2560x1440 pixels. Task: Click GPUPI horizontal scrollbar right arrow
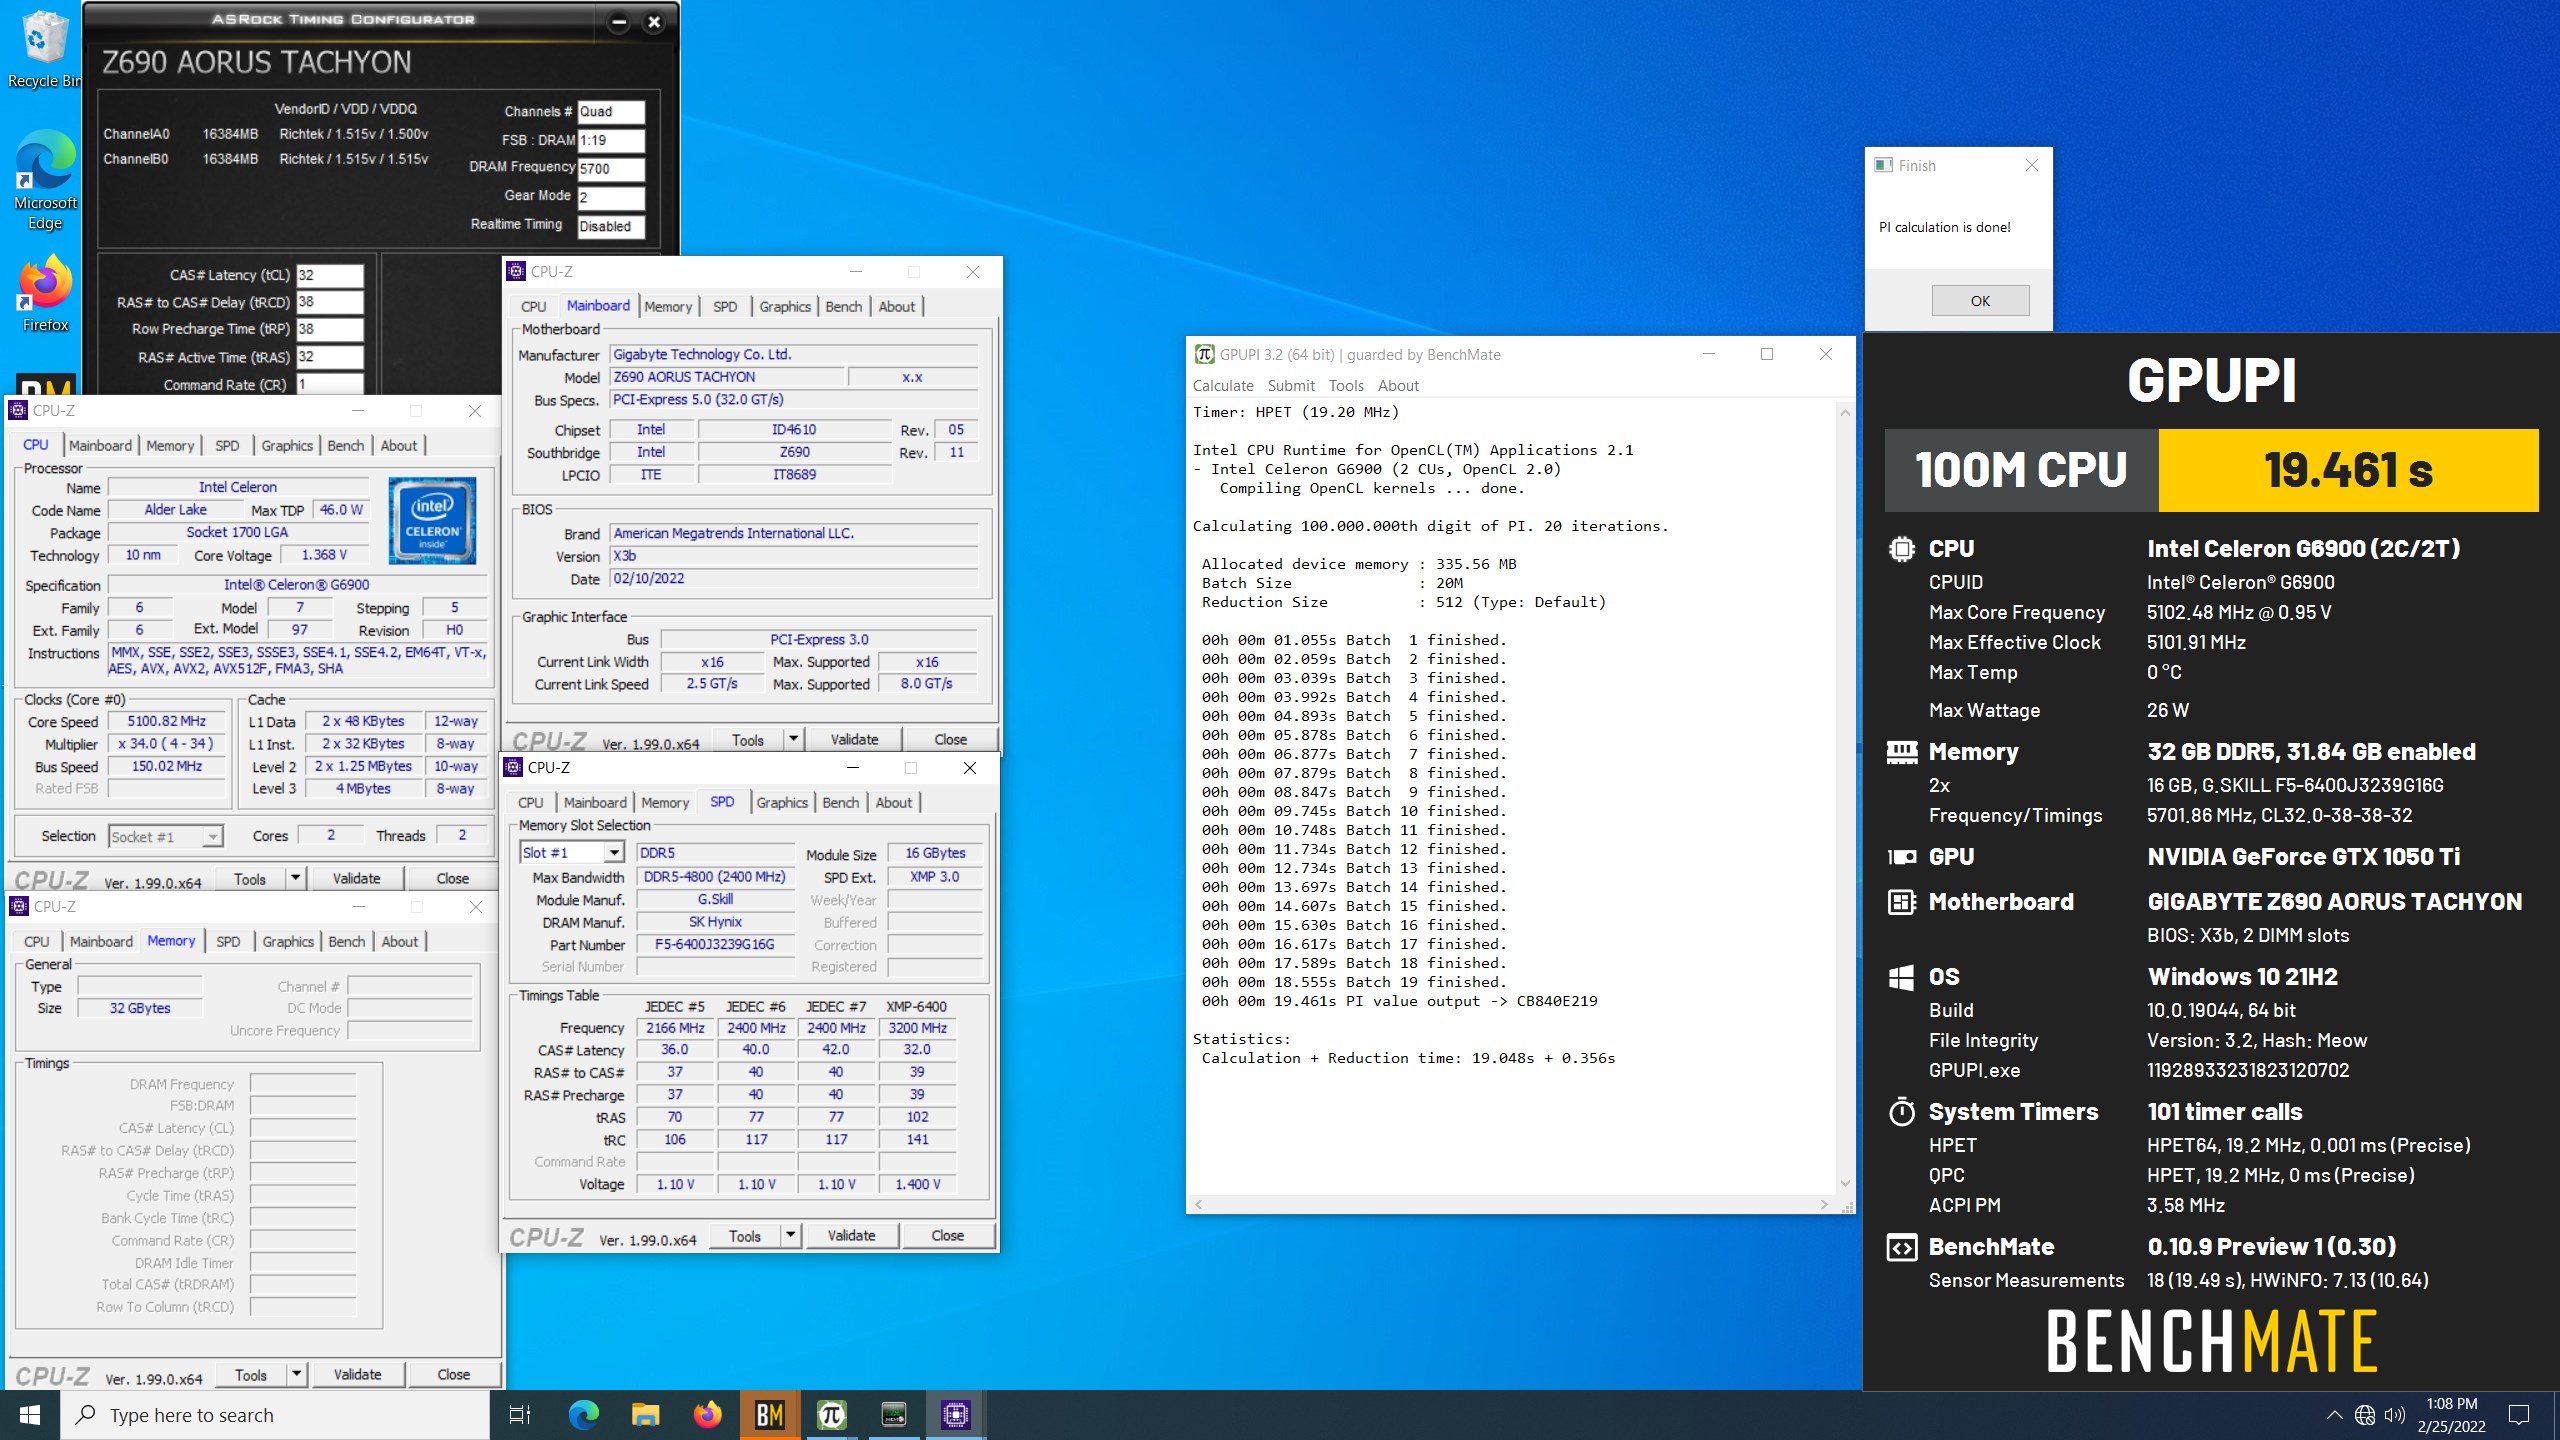(x=1824, y=1204)
